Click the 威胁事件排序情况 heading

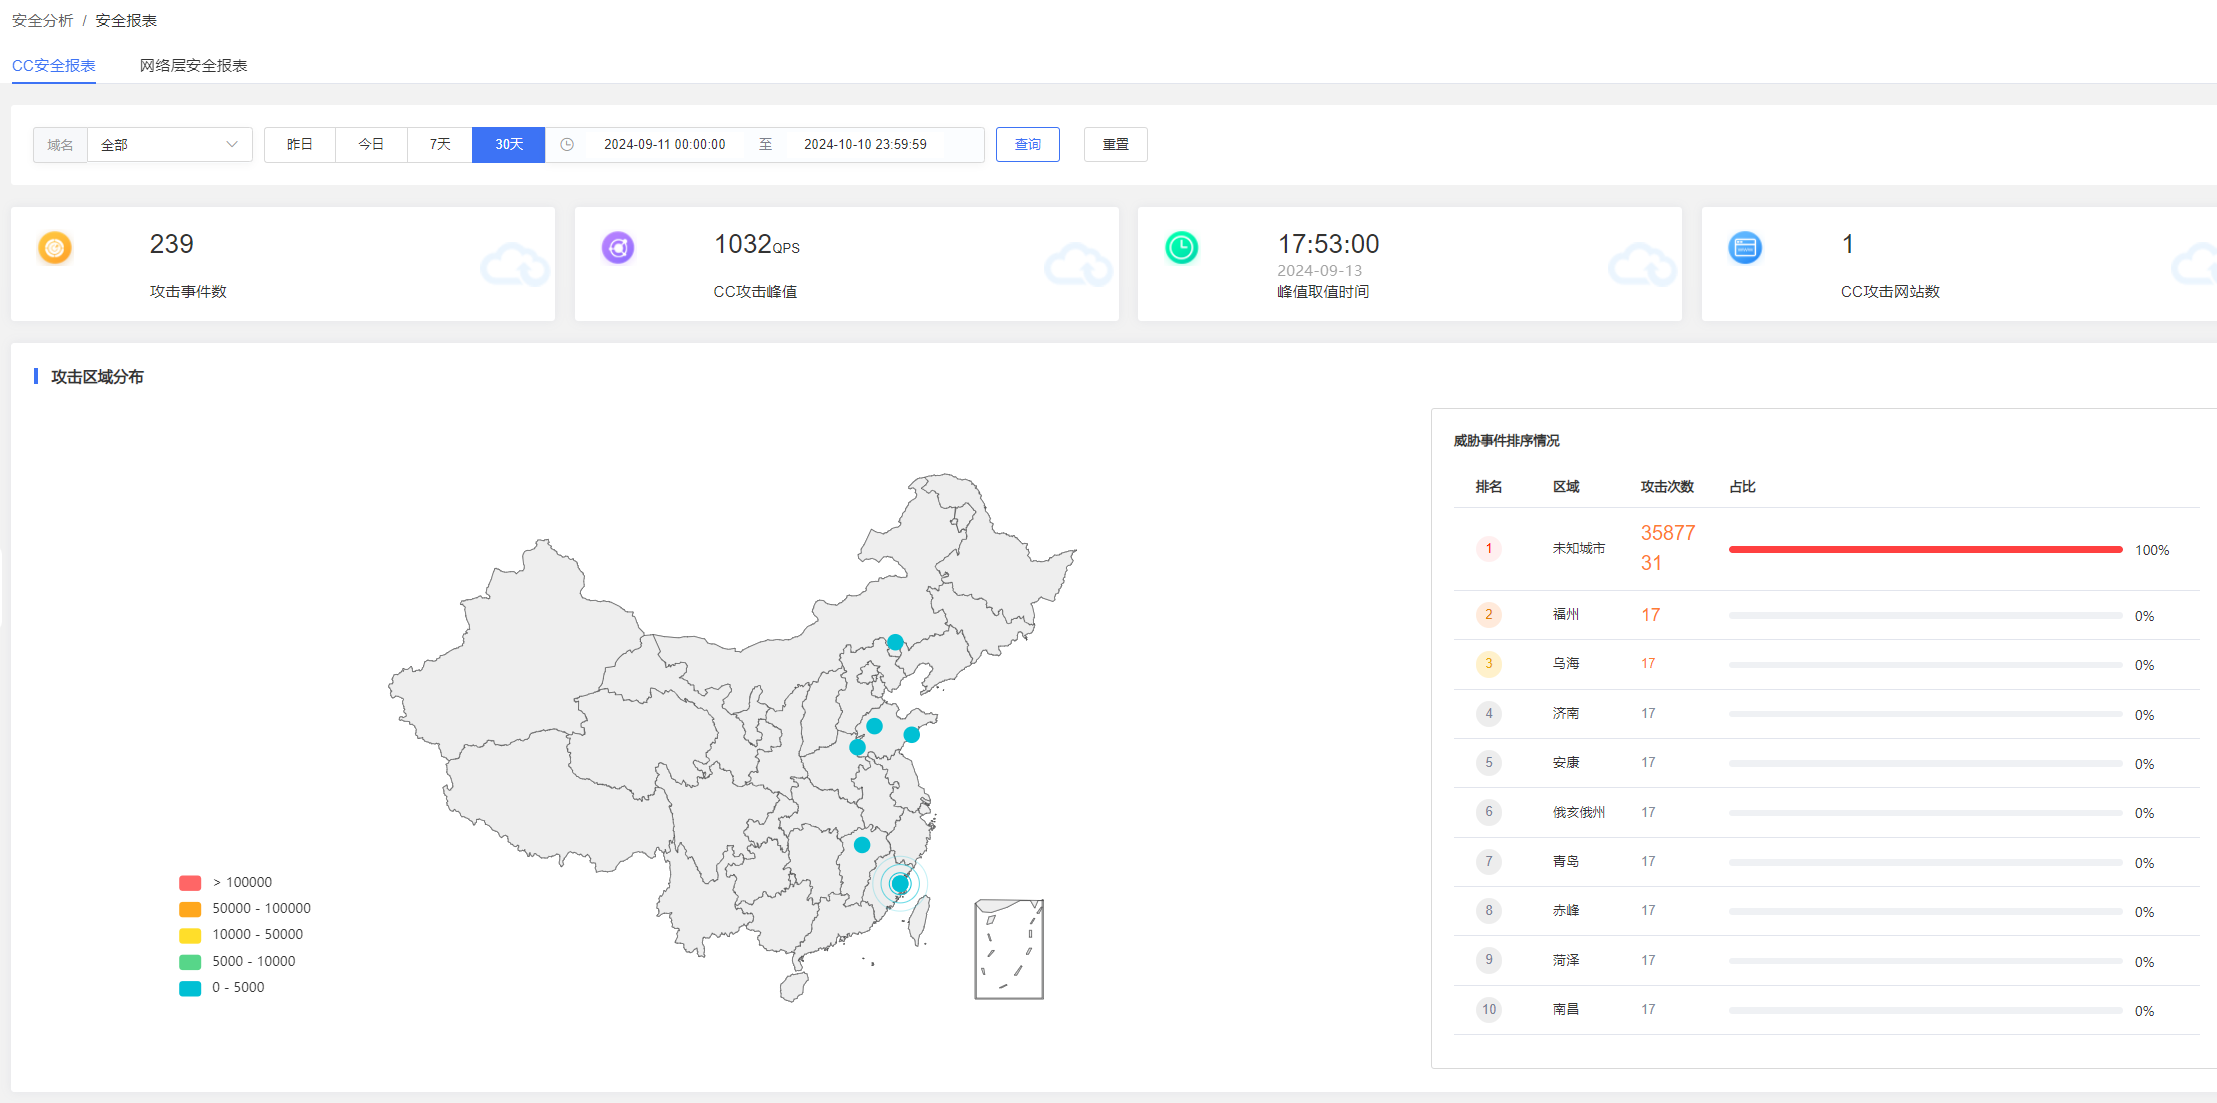pyautogui.click(x=1506, y=440)
